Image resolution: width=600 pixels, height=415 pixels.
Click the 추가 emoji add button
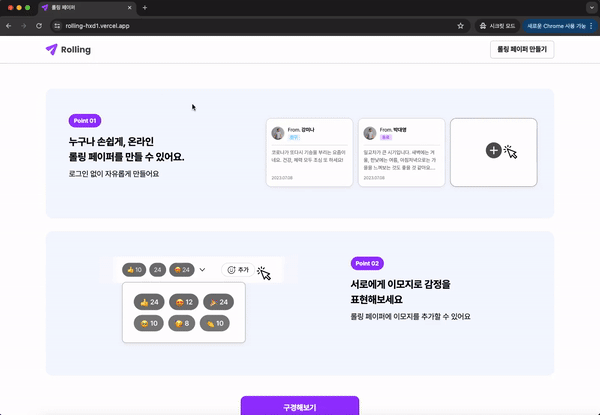(238, 270)
